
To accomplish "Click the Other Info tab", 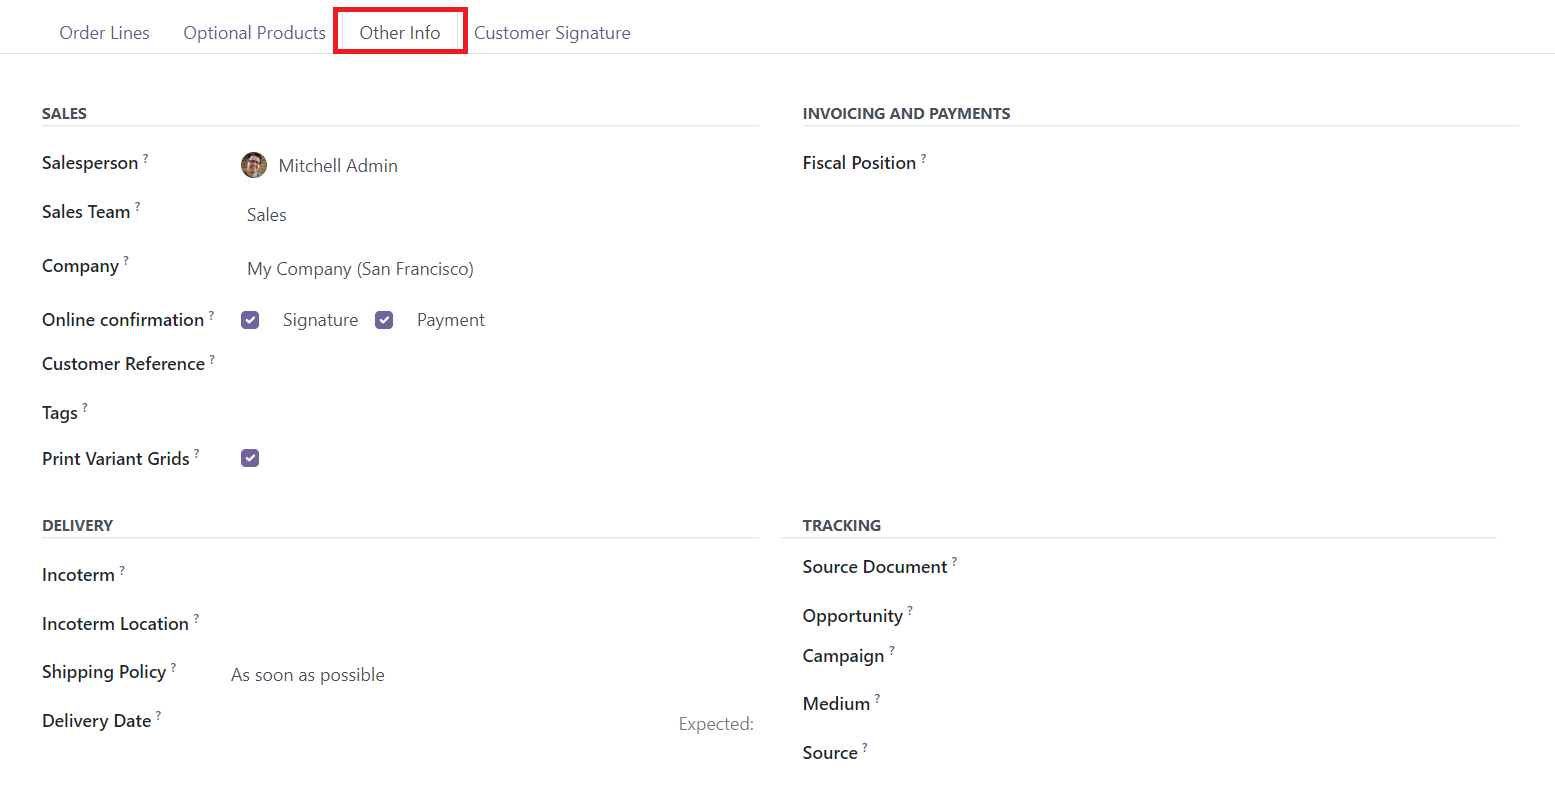I will coord(400,33).
